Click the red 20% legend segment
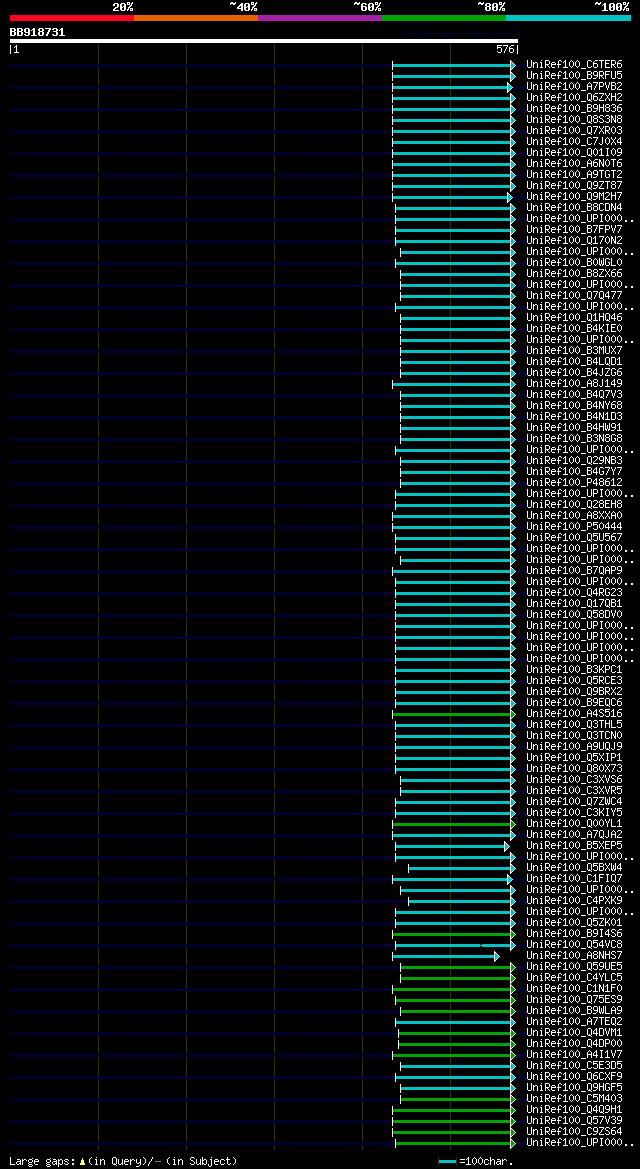Viewport: 640px width, 1169px height. [72, 17]
